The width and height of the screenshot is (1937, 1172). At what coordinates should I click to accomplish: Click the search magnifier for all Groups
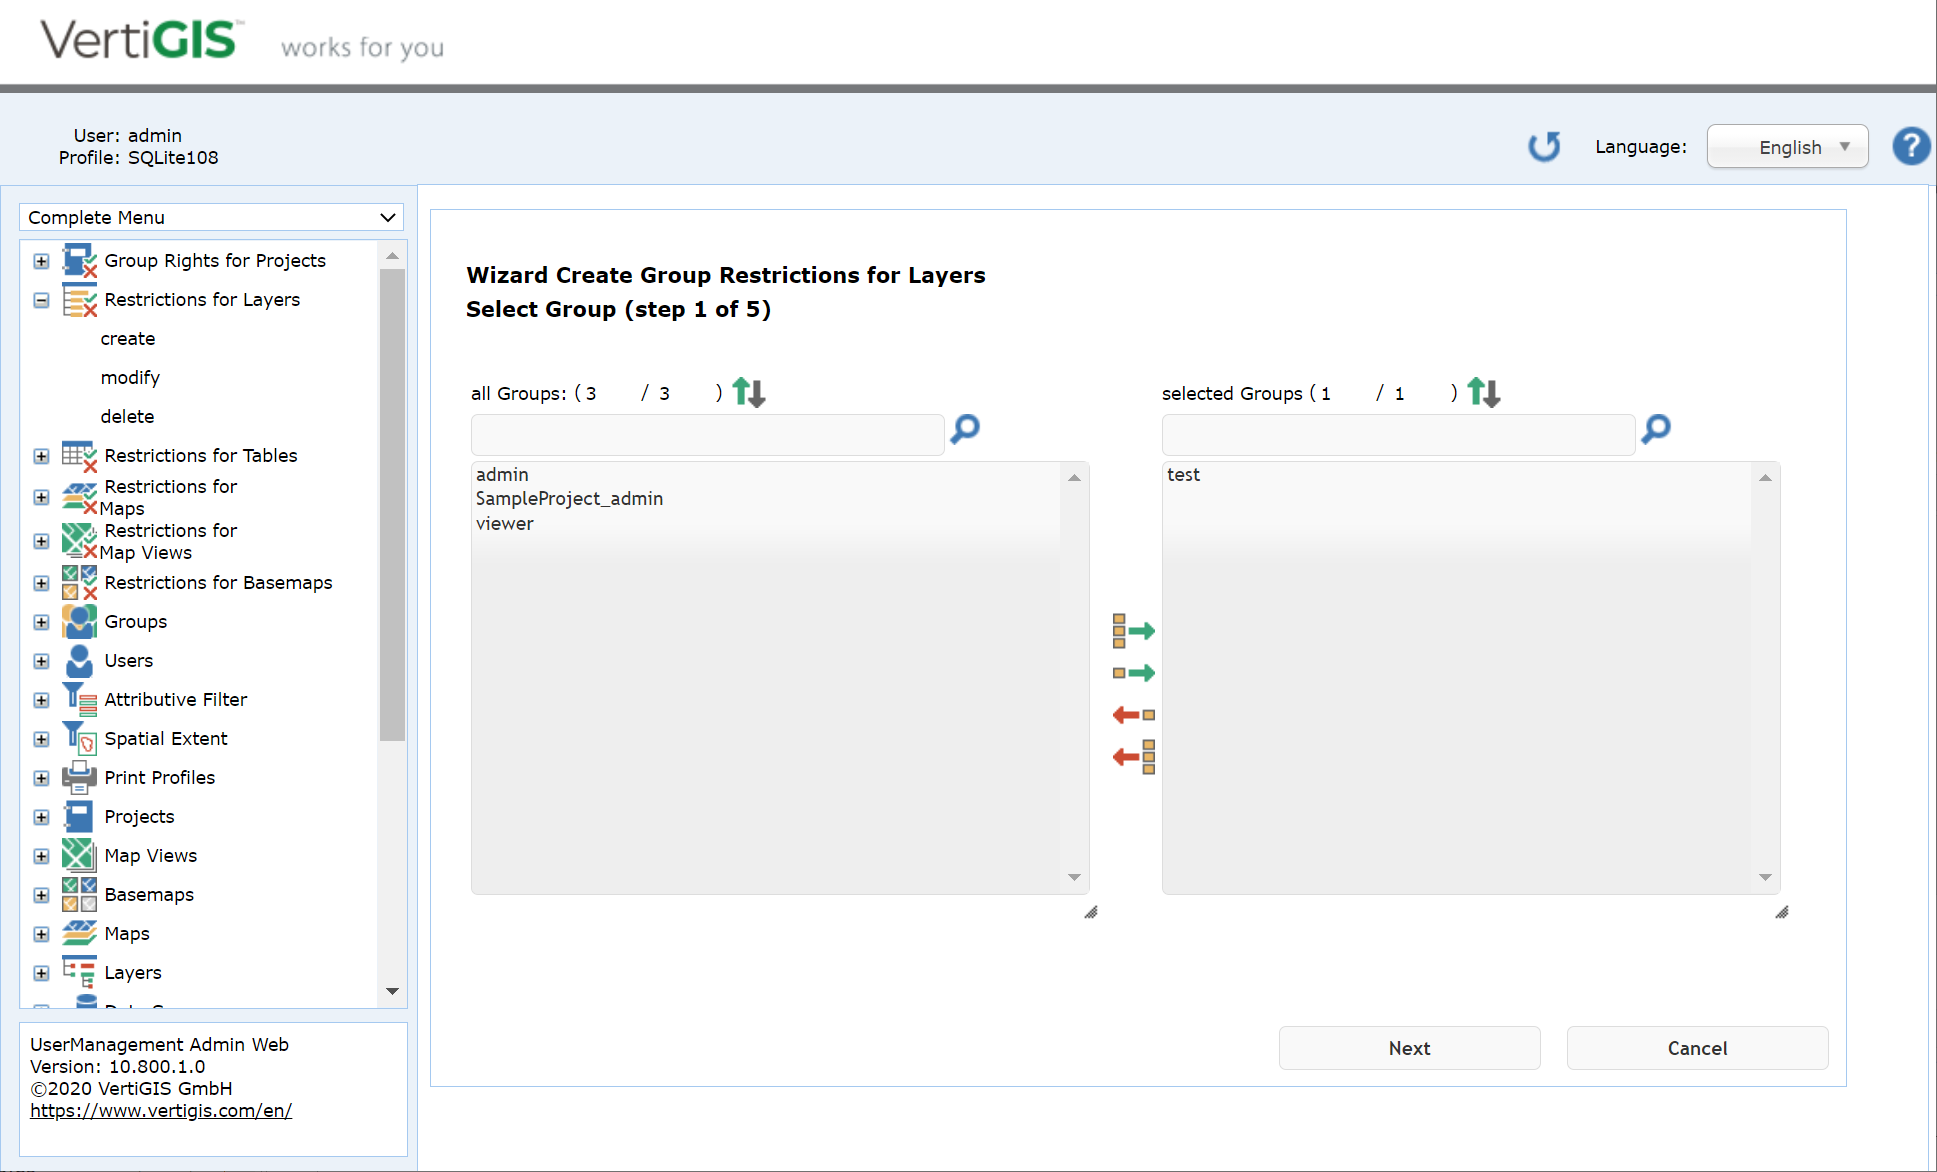pos(963,430)
